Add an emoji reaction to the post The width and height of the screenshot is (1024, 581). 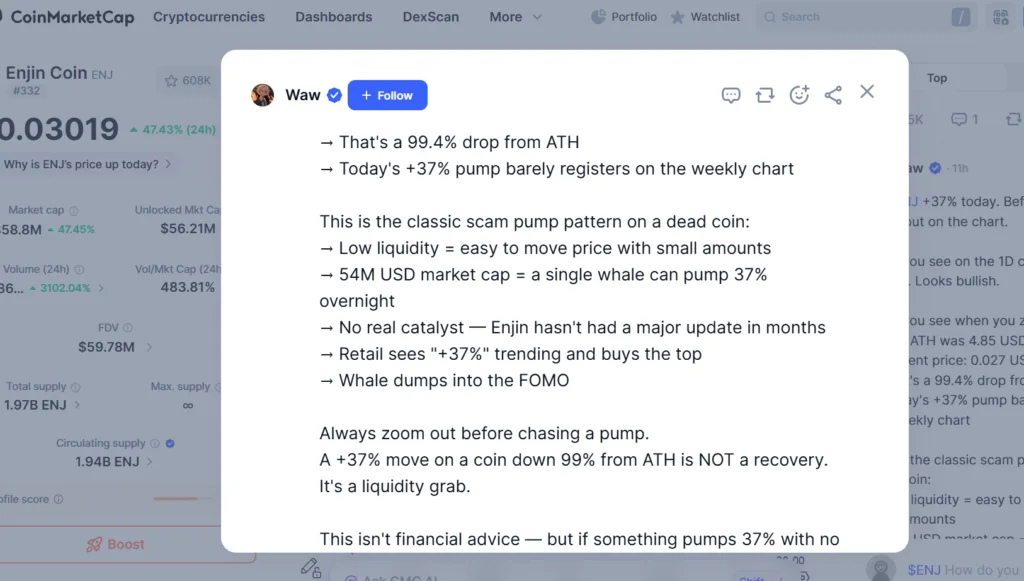[x=799, y=93]
